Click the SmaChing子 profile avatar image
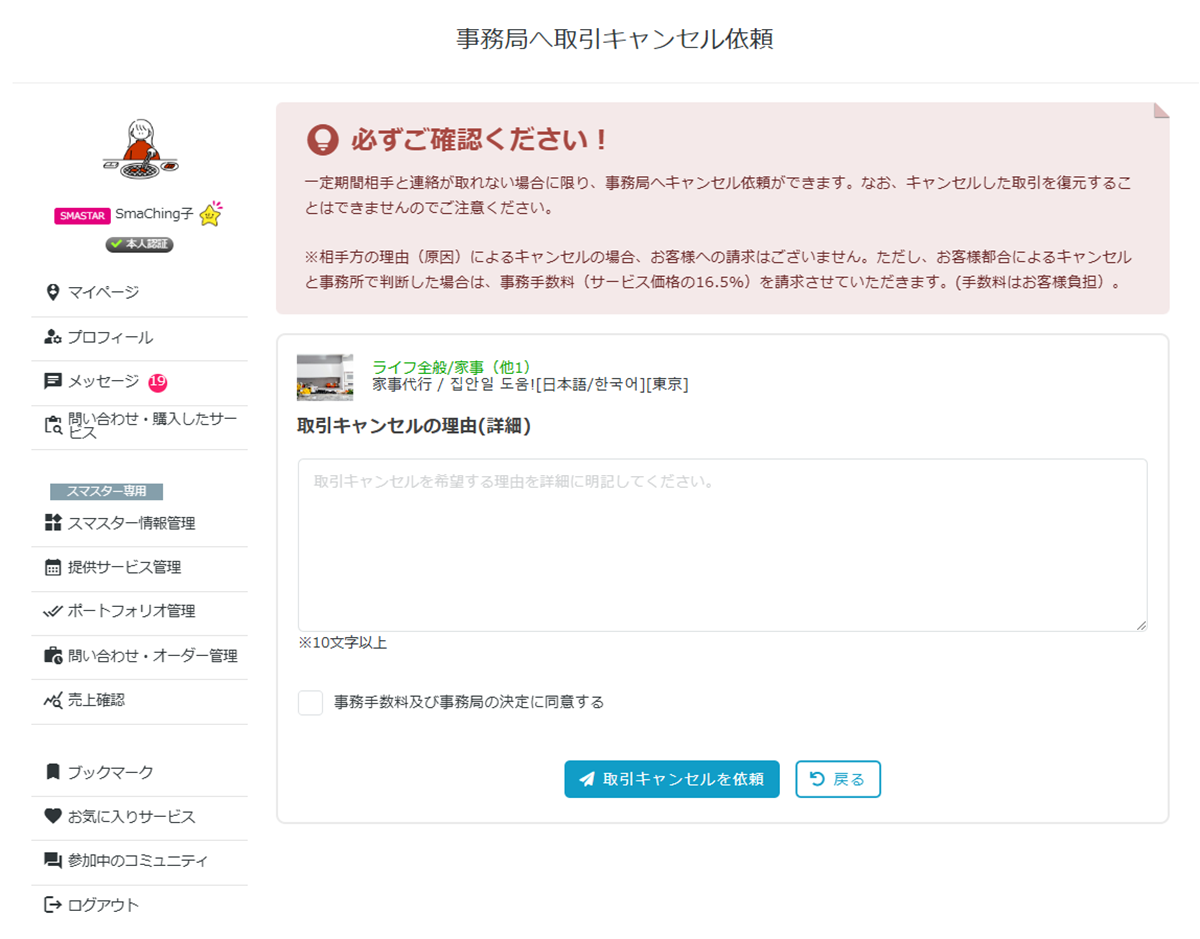This screenshot has height=939, width=1200. (140, 150)
